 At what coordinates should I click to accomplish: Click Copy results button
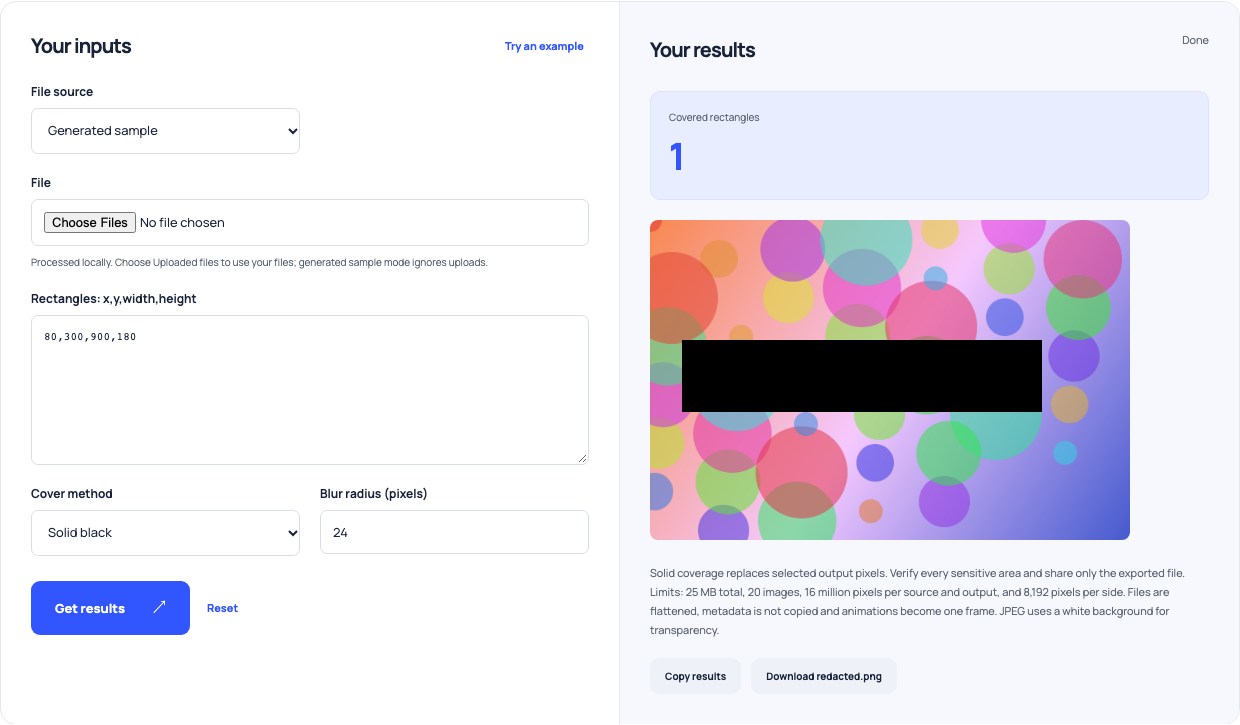[695, 676]
